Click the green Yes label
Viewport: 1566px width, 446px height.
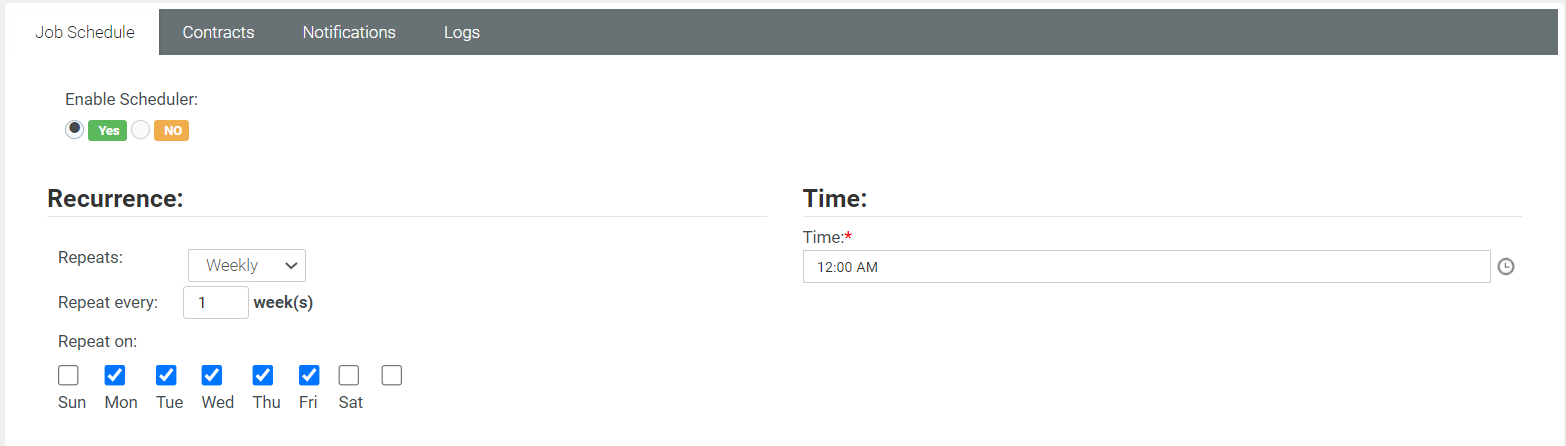point(108,130)
